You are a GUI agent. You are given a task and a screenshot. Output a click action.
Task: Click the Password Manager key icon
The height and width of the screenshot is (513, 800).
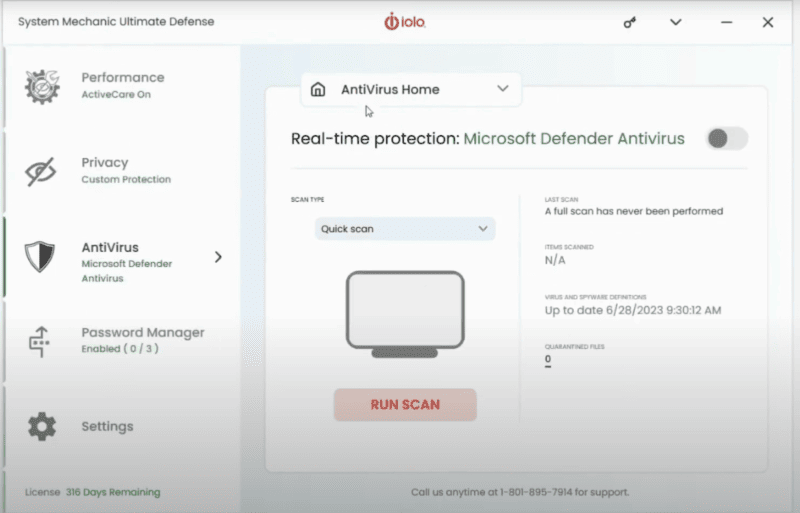click(39, 341)
